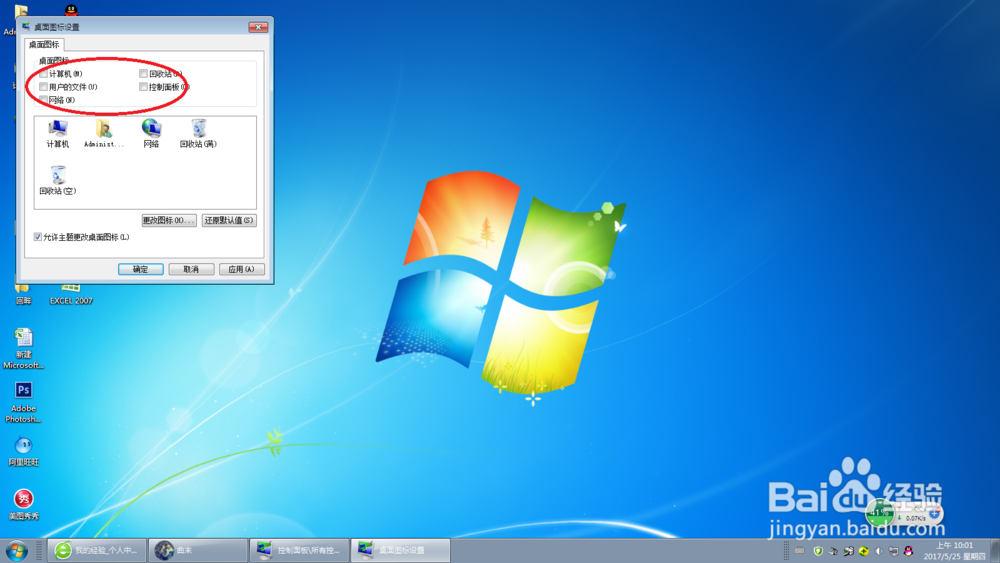
Task: Switch to 我的经验_个人中... taskbar window
Action: point(97,550)
